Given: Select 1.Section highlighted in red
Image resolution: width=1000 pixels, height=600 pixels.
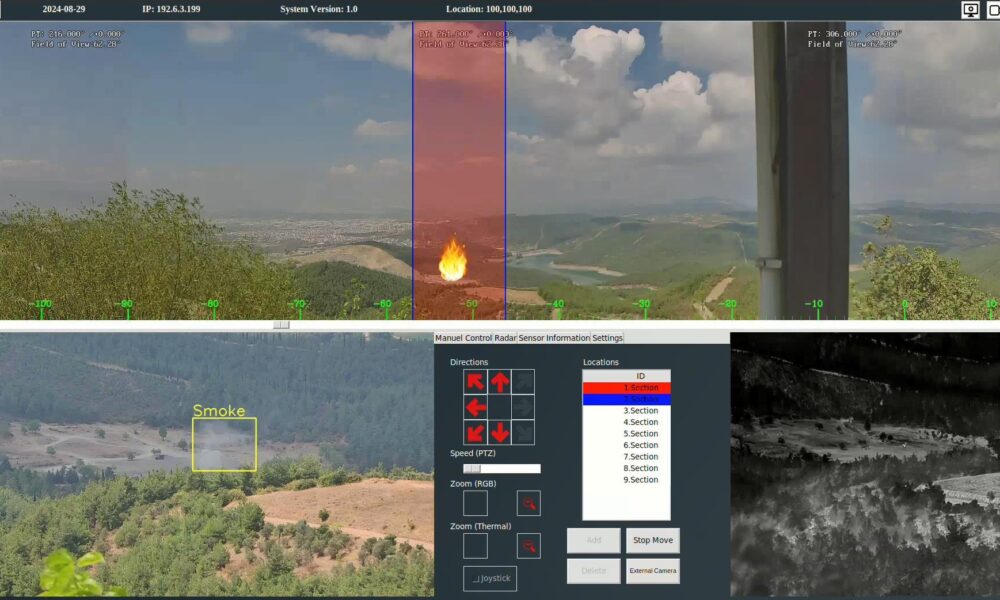Looking at the screenshot, I should pos(627,387).
